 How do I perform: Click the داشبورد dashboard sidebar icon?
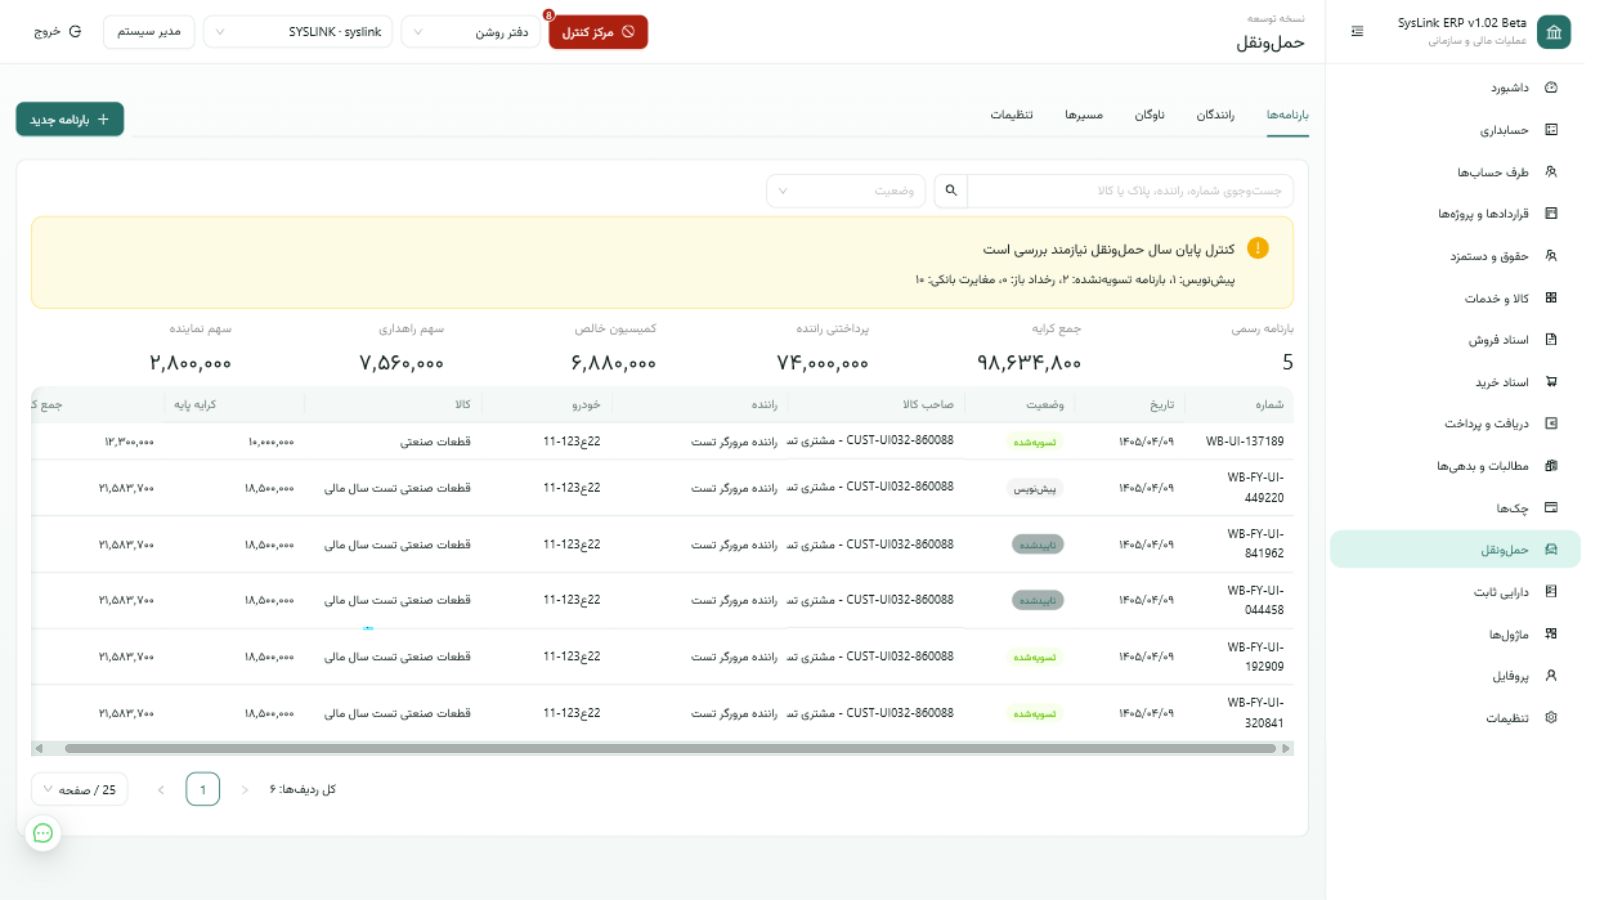1551,88
